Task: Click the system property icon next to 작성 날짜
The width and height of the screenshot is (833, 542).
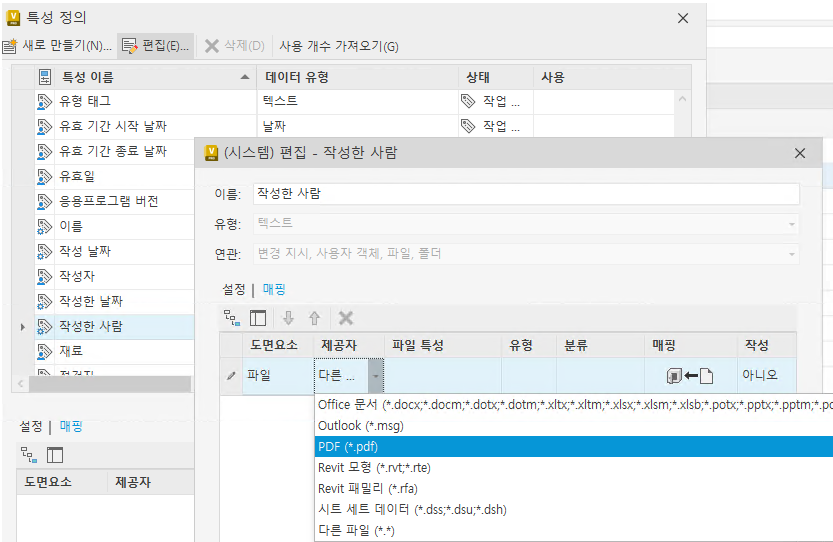Action: pos(45,251)
